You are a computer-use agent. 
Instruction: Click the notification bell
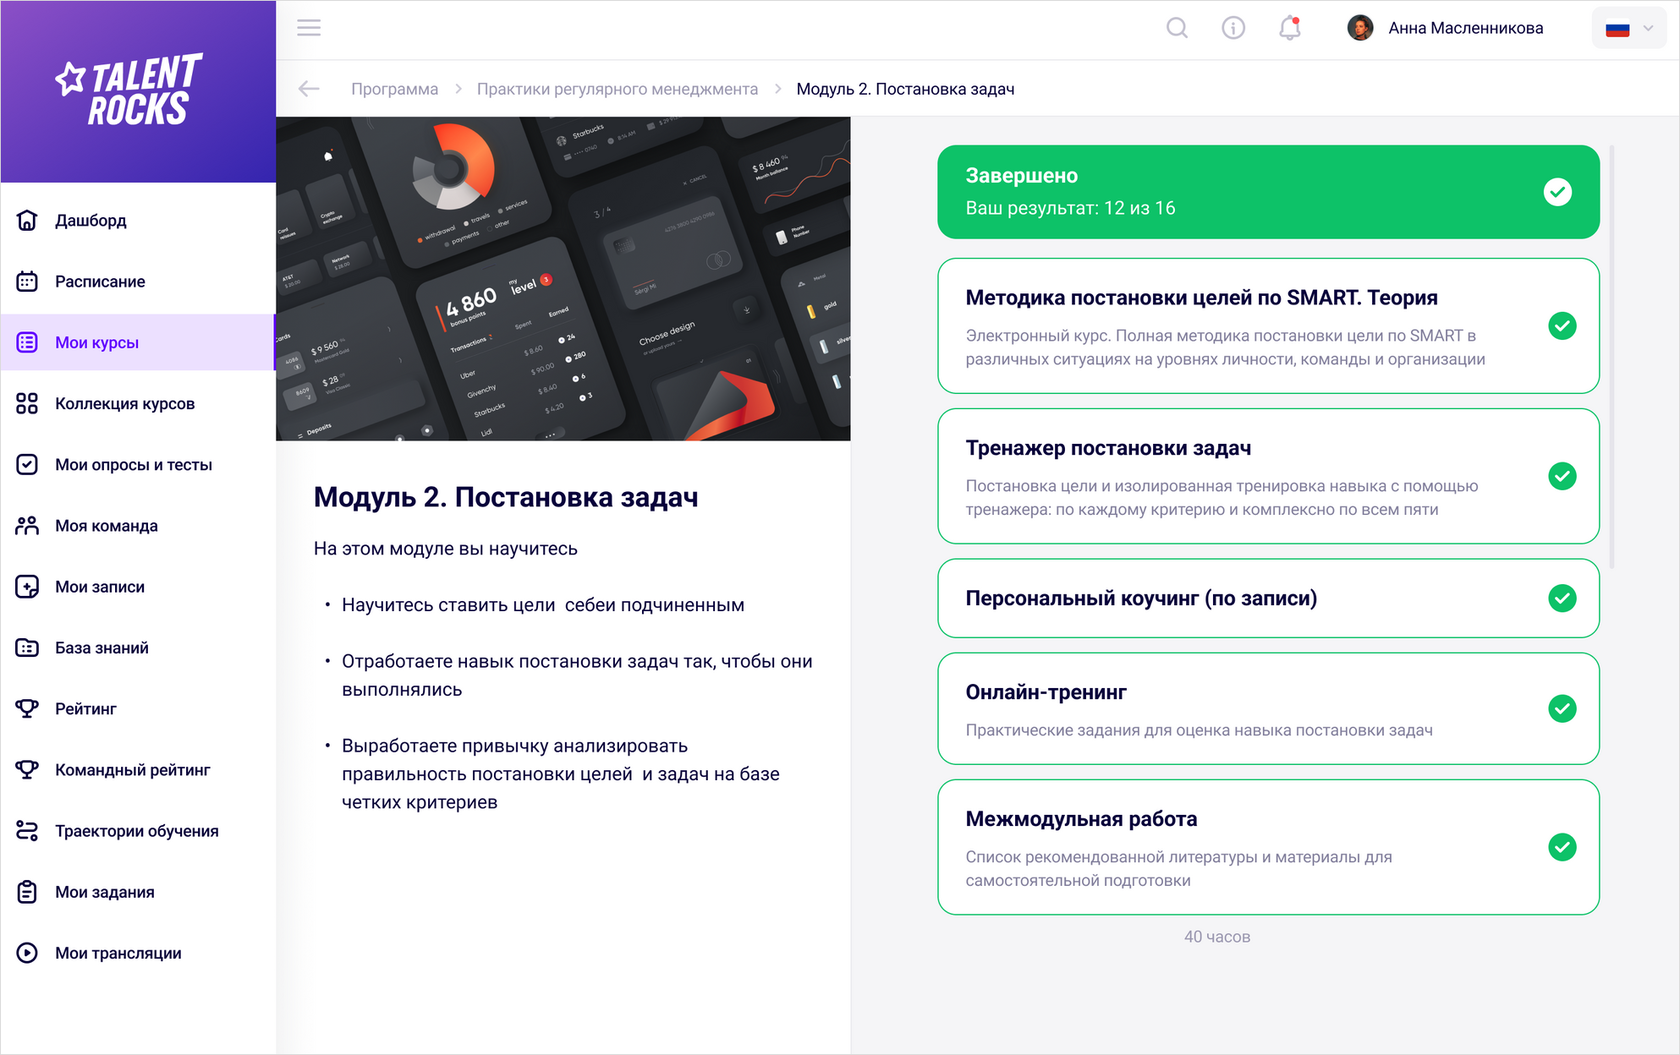point(1289,27)
